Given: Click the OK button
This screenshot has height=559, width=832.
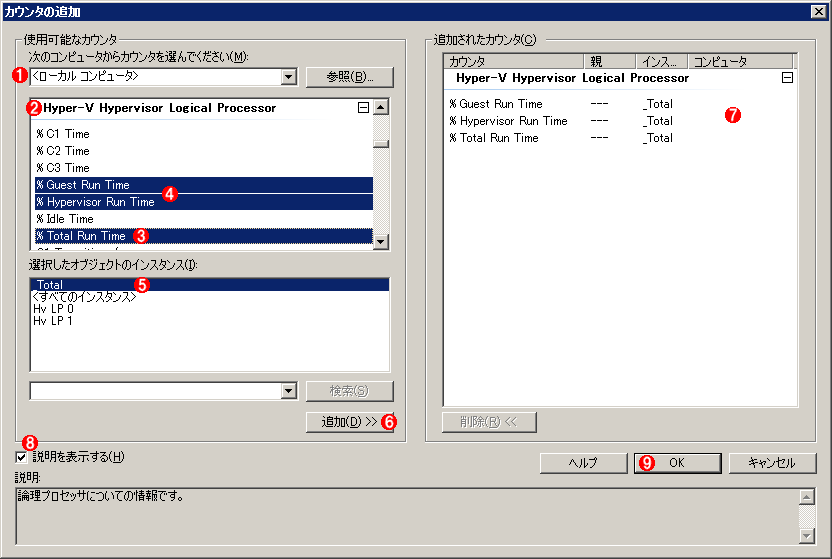Looking at the screenshot, I should point(678,463).
